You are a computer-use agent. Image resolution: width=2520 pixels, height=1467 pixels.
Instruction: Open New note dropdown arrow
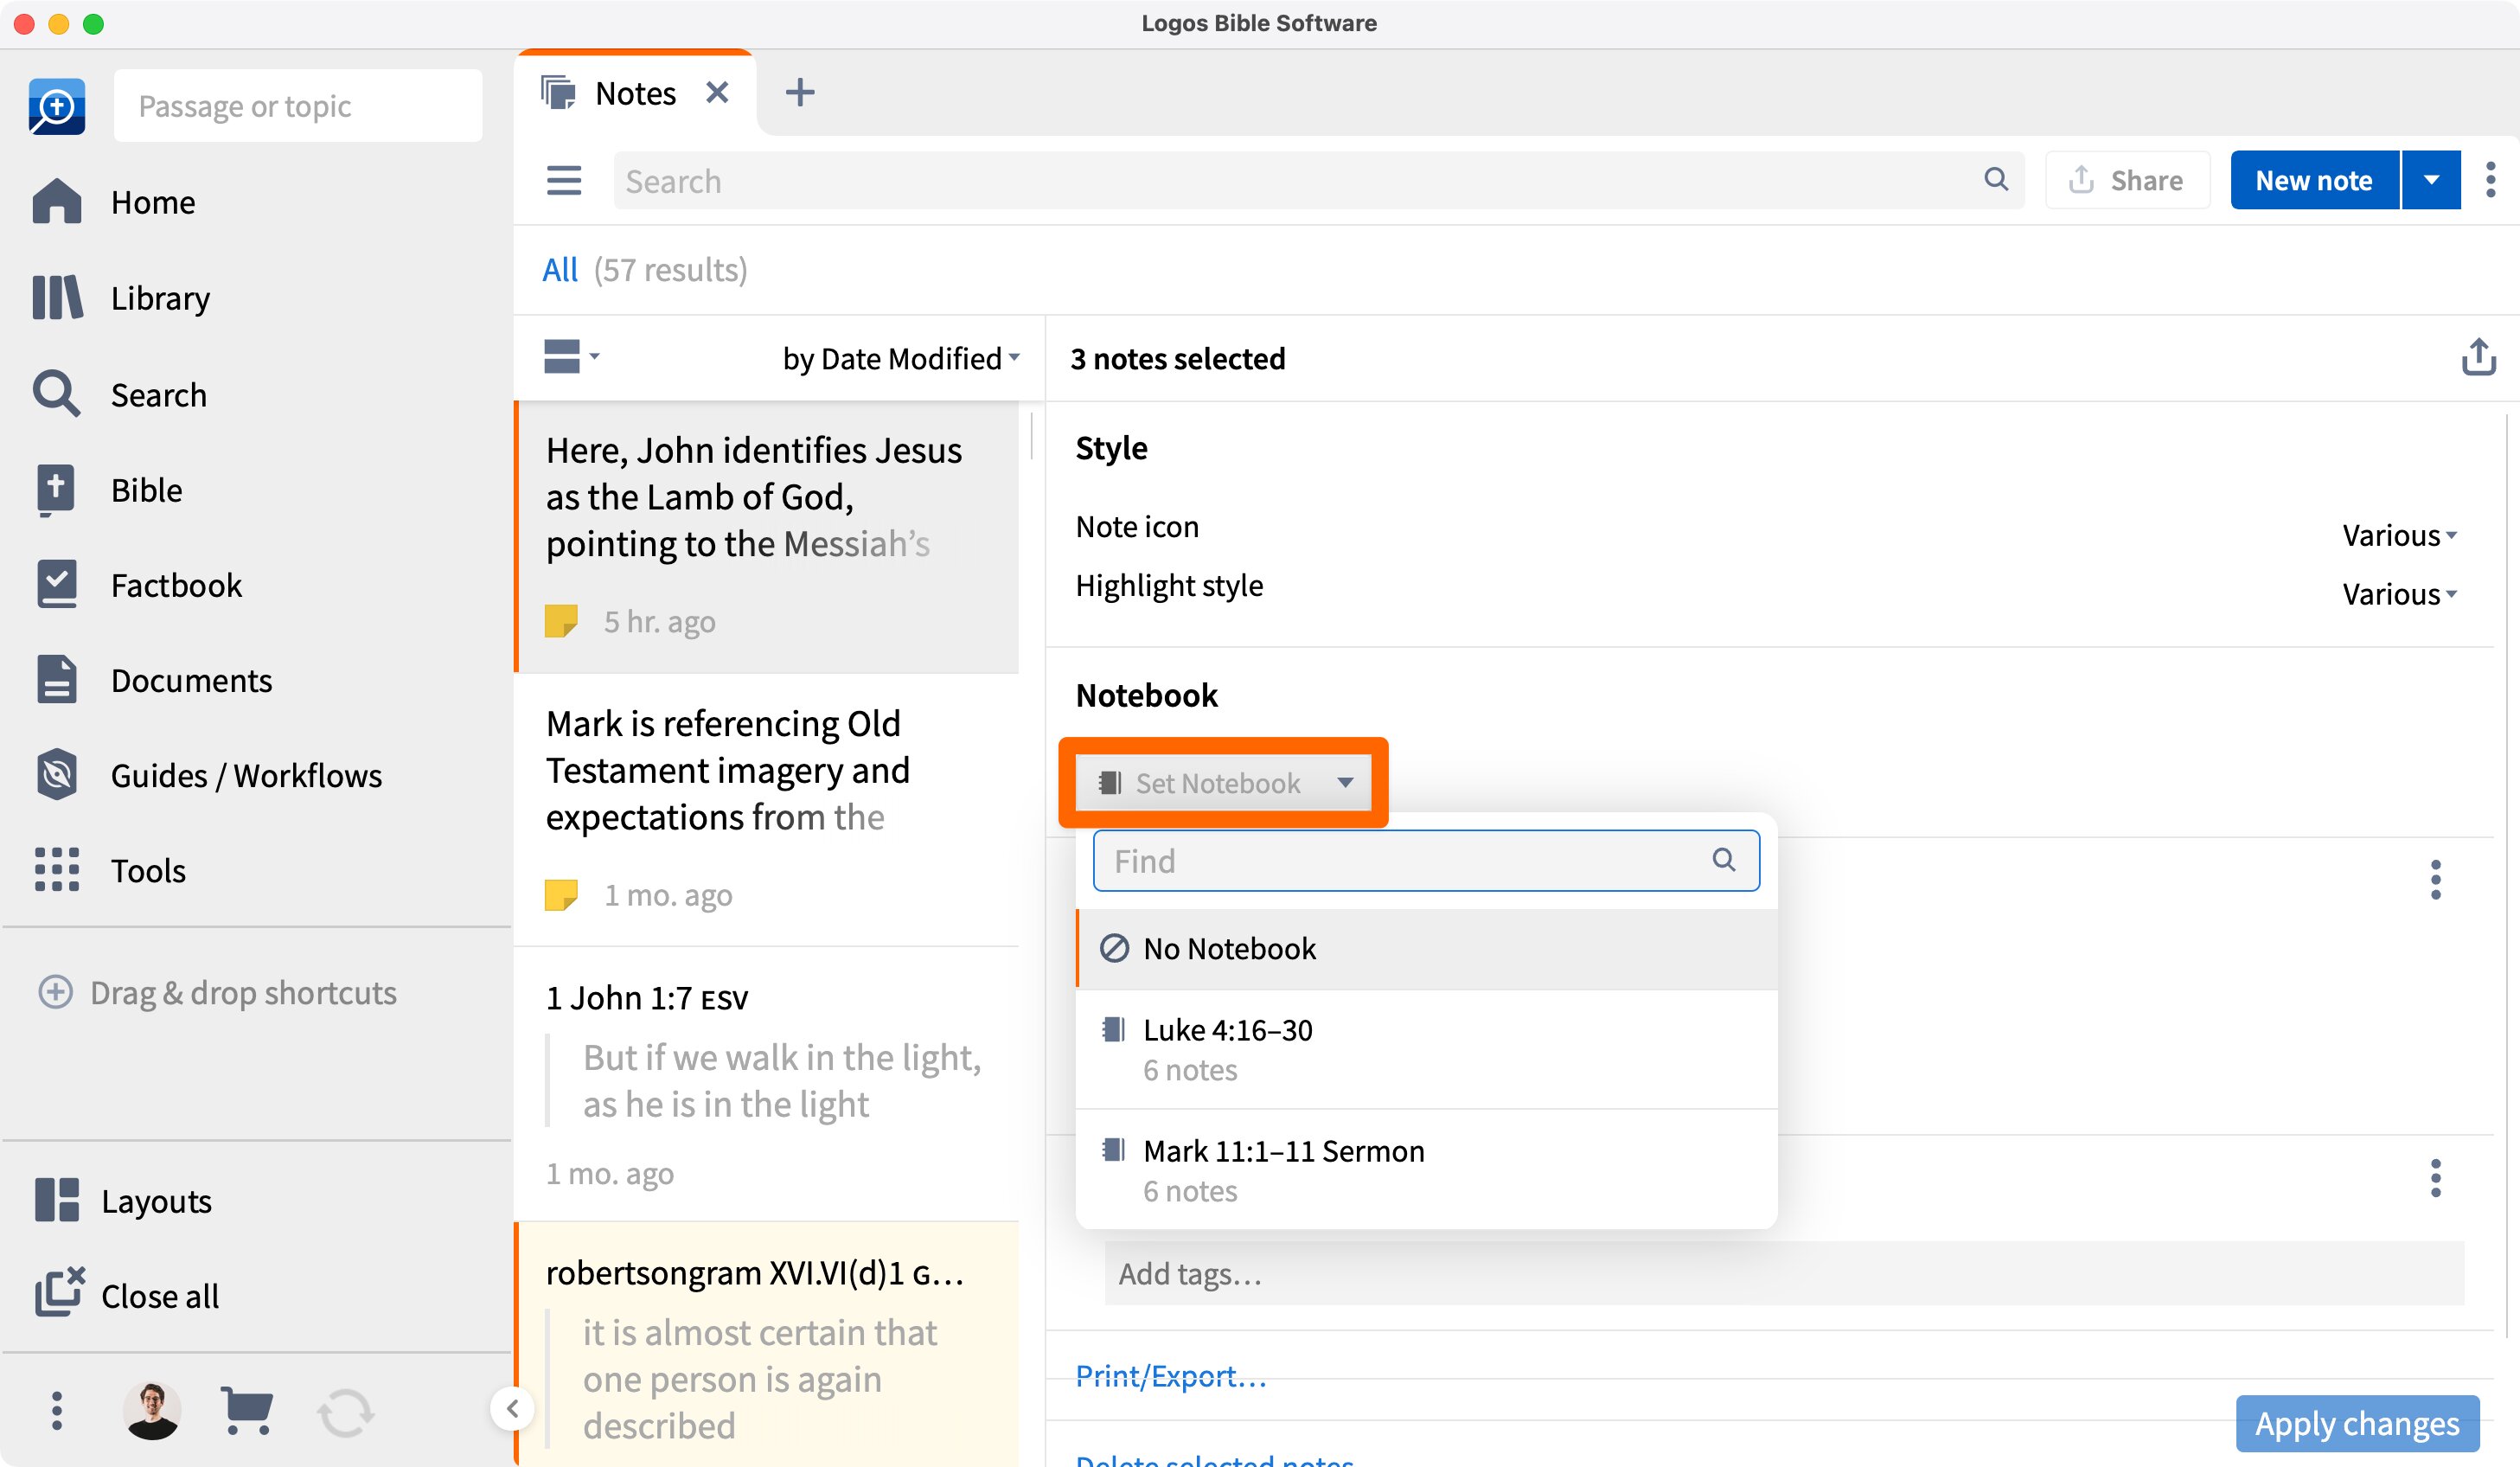pyautogui.click(x=2430, y=180)
